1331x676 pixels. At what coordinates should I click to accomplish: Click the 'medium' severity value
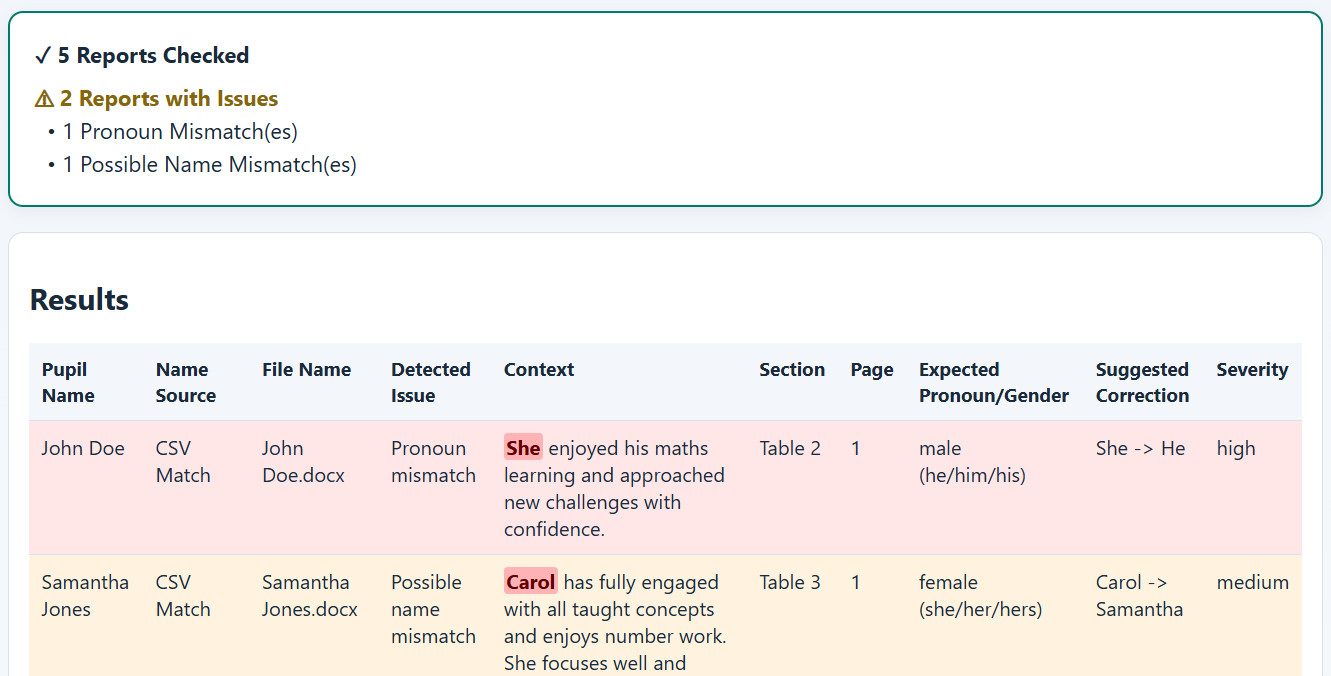(1253, 583)
